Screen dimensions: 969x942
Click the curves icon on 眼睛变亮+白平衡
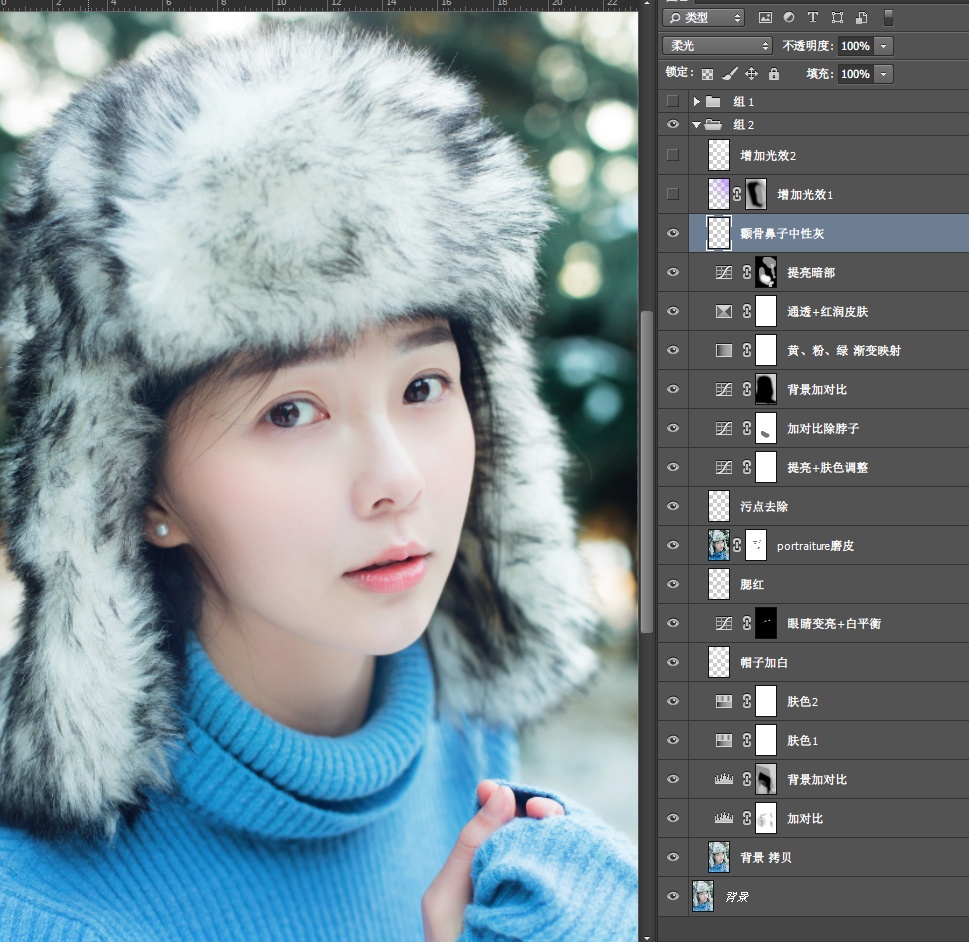click(724, 623)
